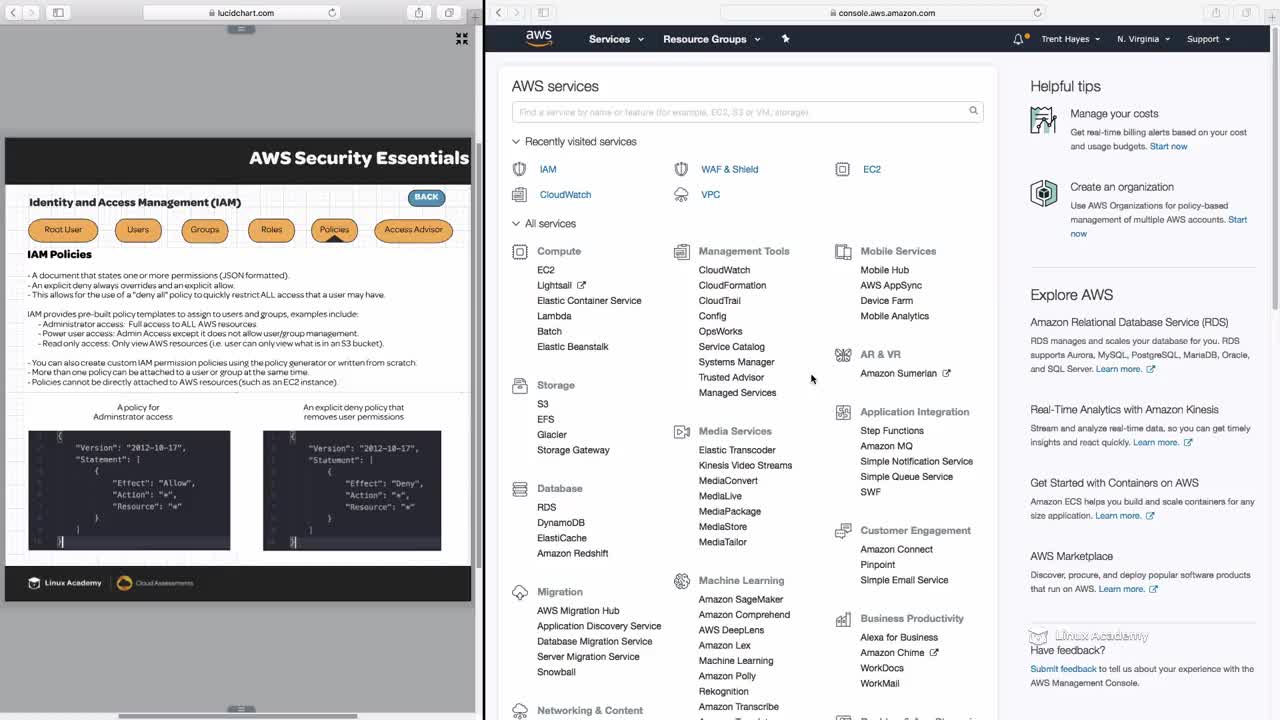This screenshot has height=720, width=1280.
Task: Go back in the AWS console browser window
Action: [499, 13]
